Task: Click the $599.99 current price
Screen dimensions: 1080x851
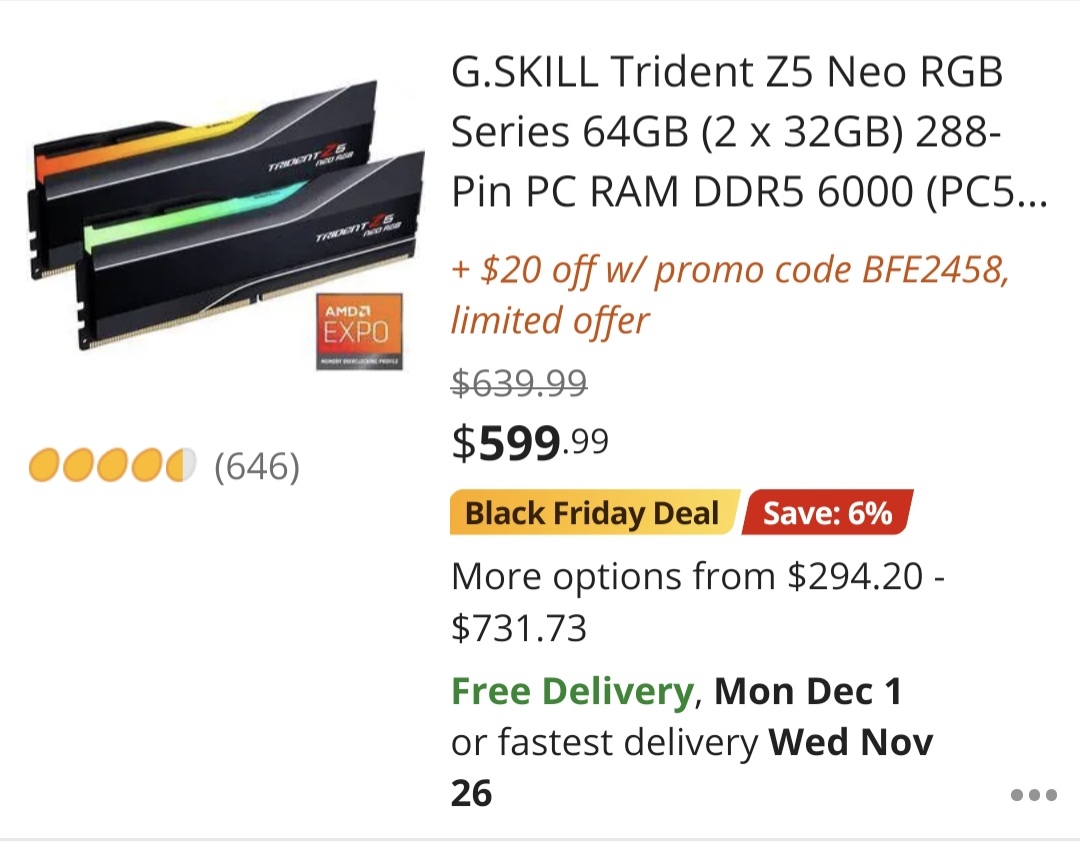Action: (530, 443)
